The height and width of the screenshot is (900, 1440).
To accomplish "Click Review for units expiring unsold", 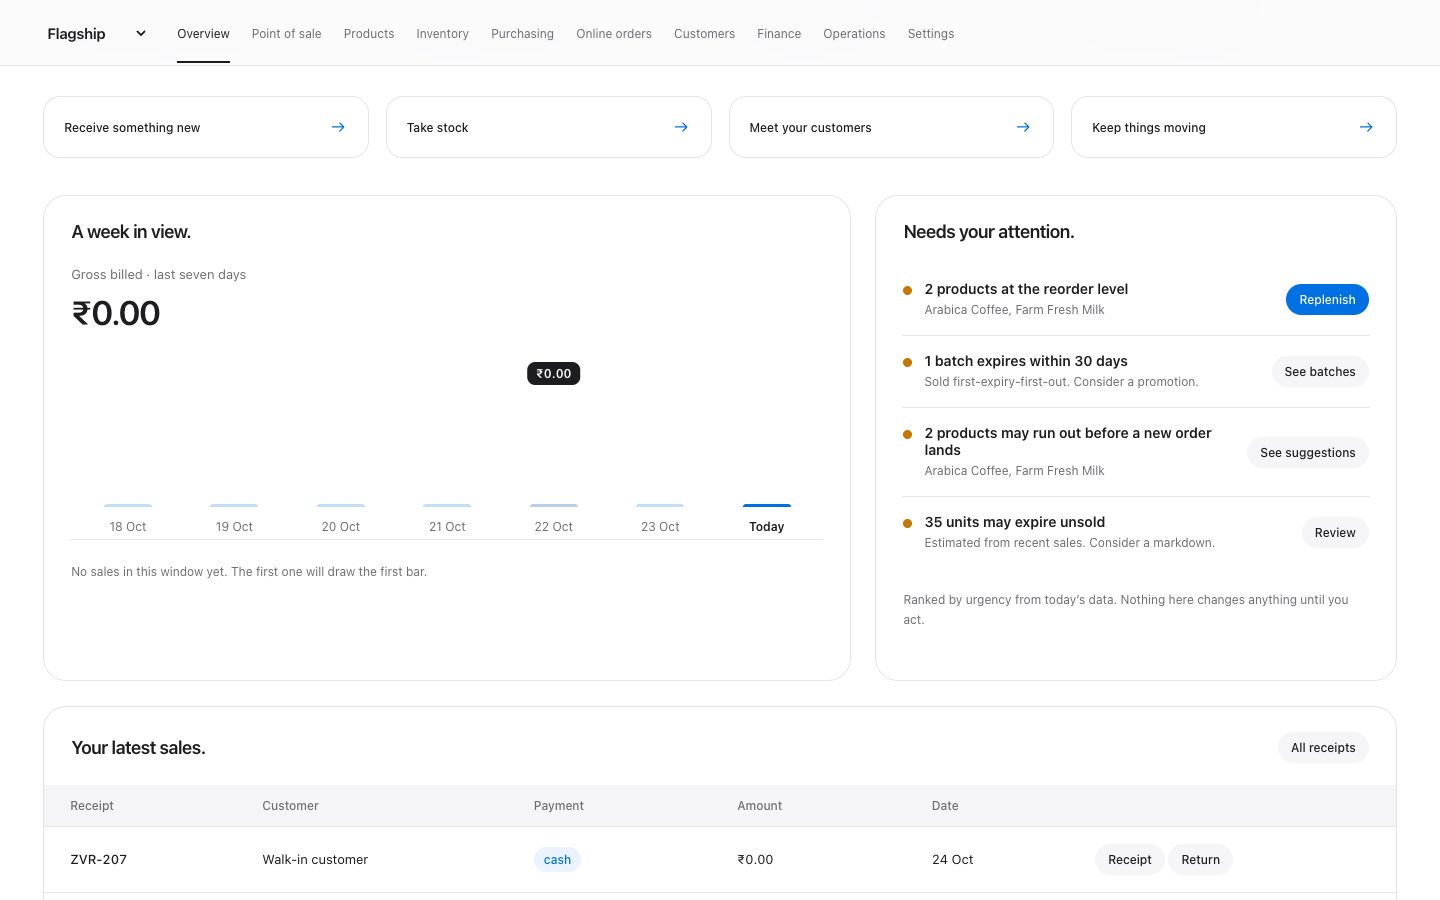I will tap(1335, 533).
